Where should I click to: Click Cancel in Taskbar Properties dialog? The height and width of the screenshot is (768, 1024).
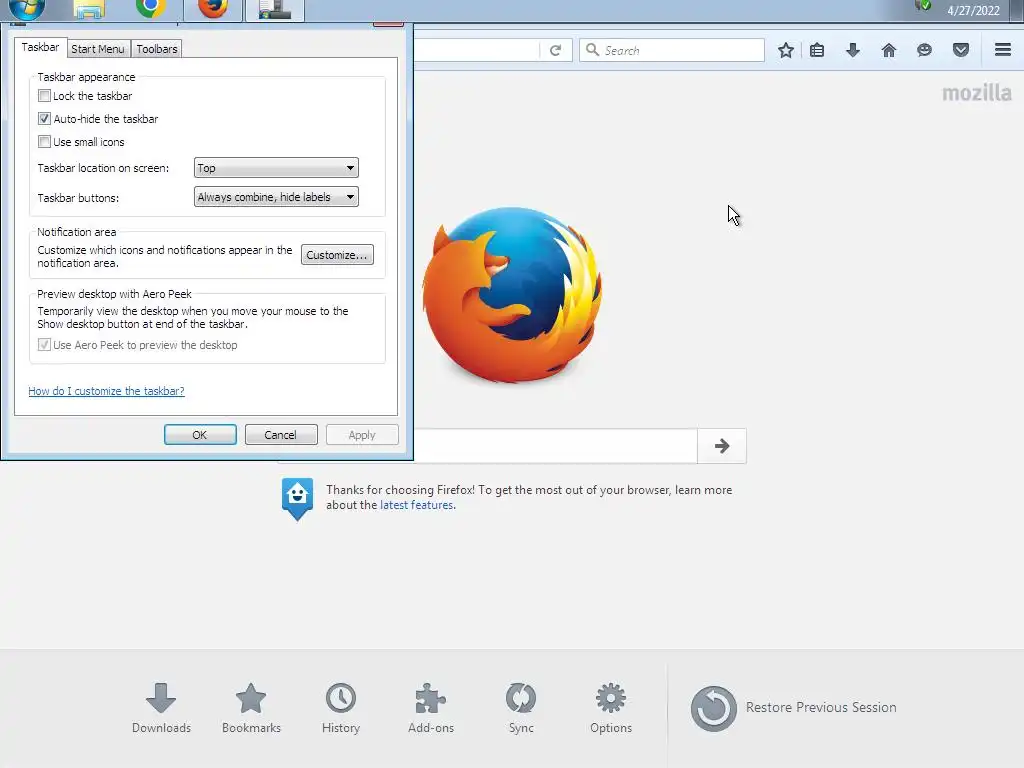pyautogui.click(x=281, y=435)
